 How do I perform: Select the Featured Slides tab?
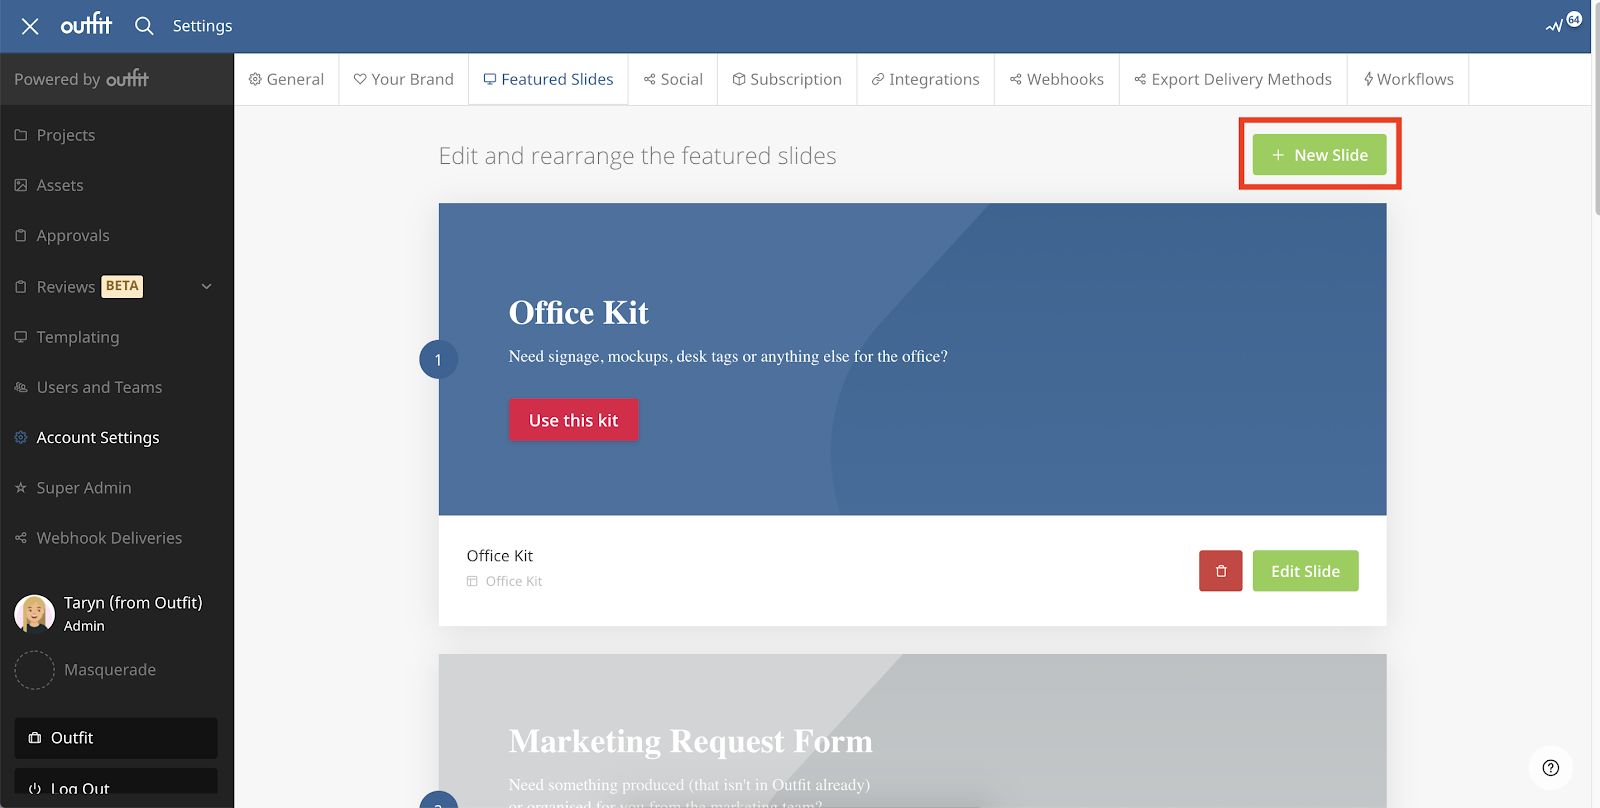click(548, 79)
